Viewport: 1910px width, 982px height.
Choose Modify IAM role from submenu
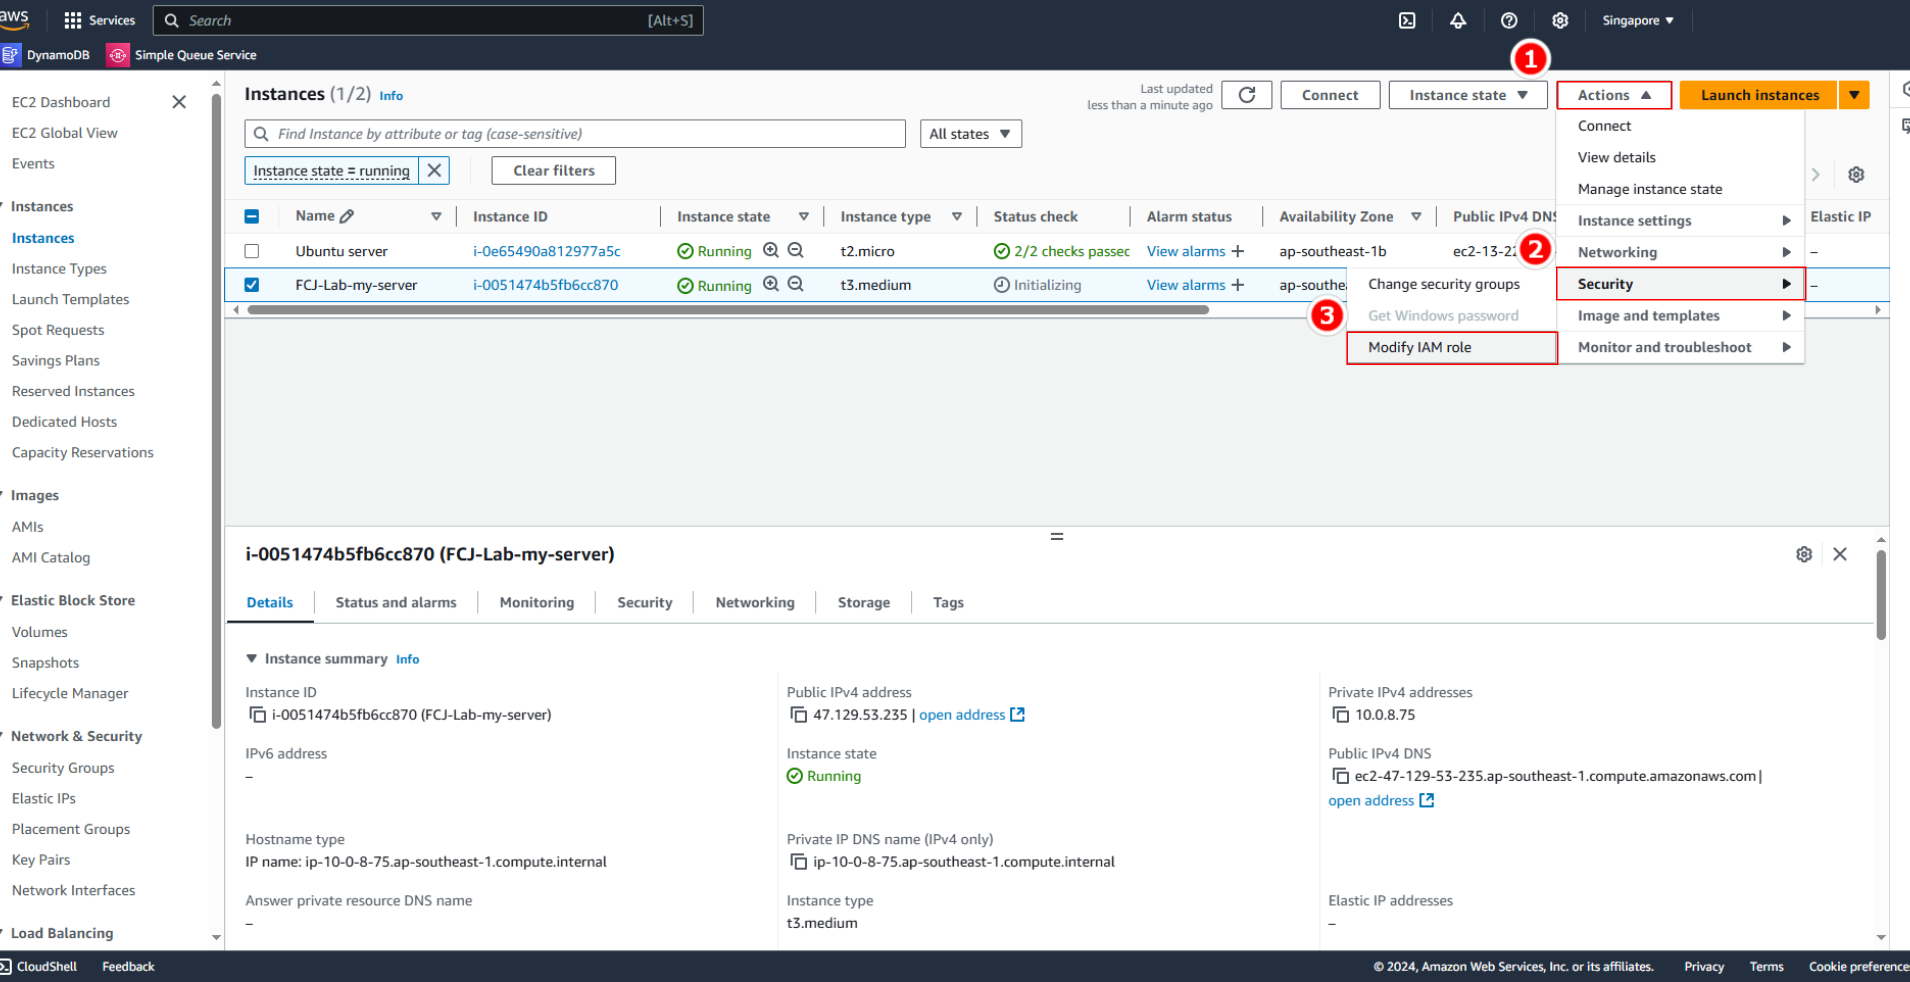(x=1452, y=348)
